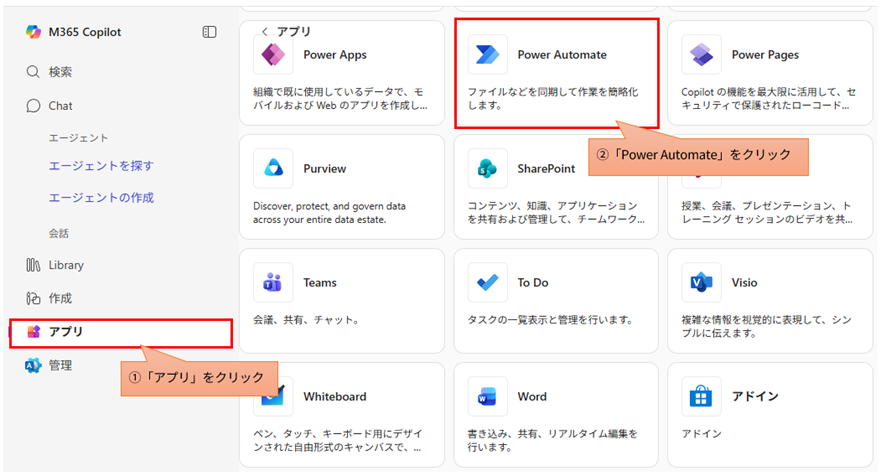Image resolution: width=886 pixels, height=476 pixels.
Task: Click the '会議、共有、チャット。' description
Action: (307, 320)
